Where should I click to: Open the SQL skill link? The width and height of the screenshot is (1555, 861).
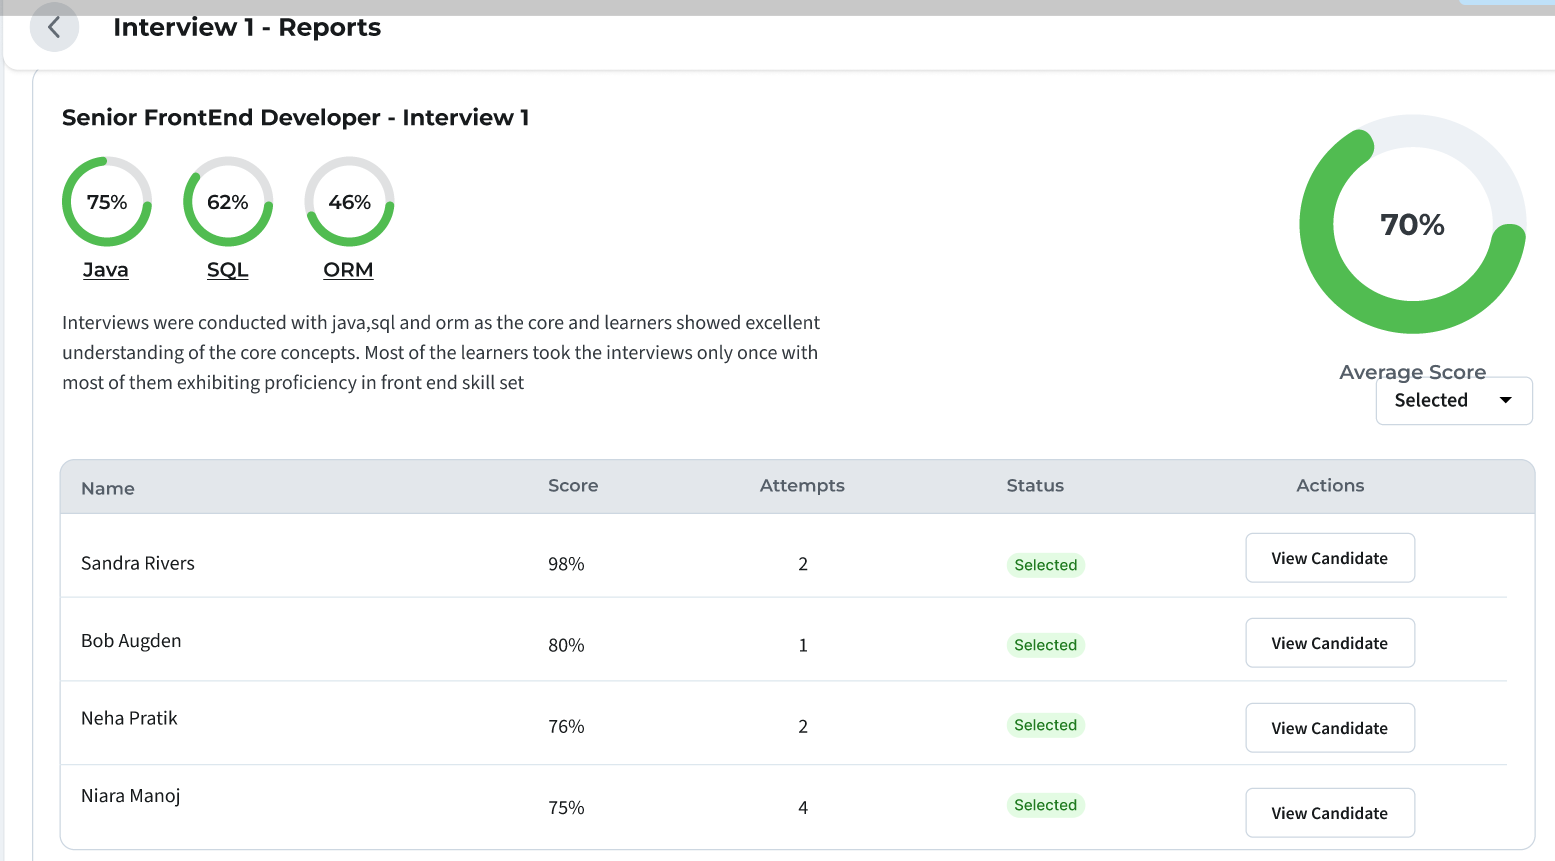coord(228,270)
